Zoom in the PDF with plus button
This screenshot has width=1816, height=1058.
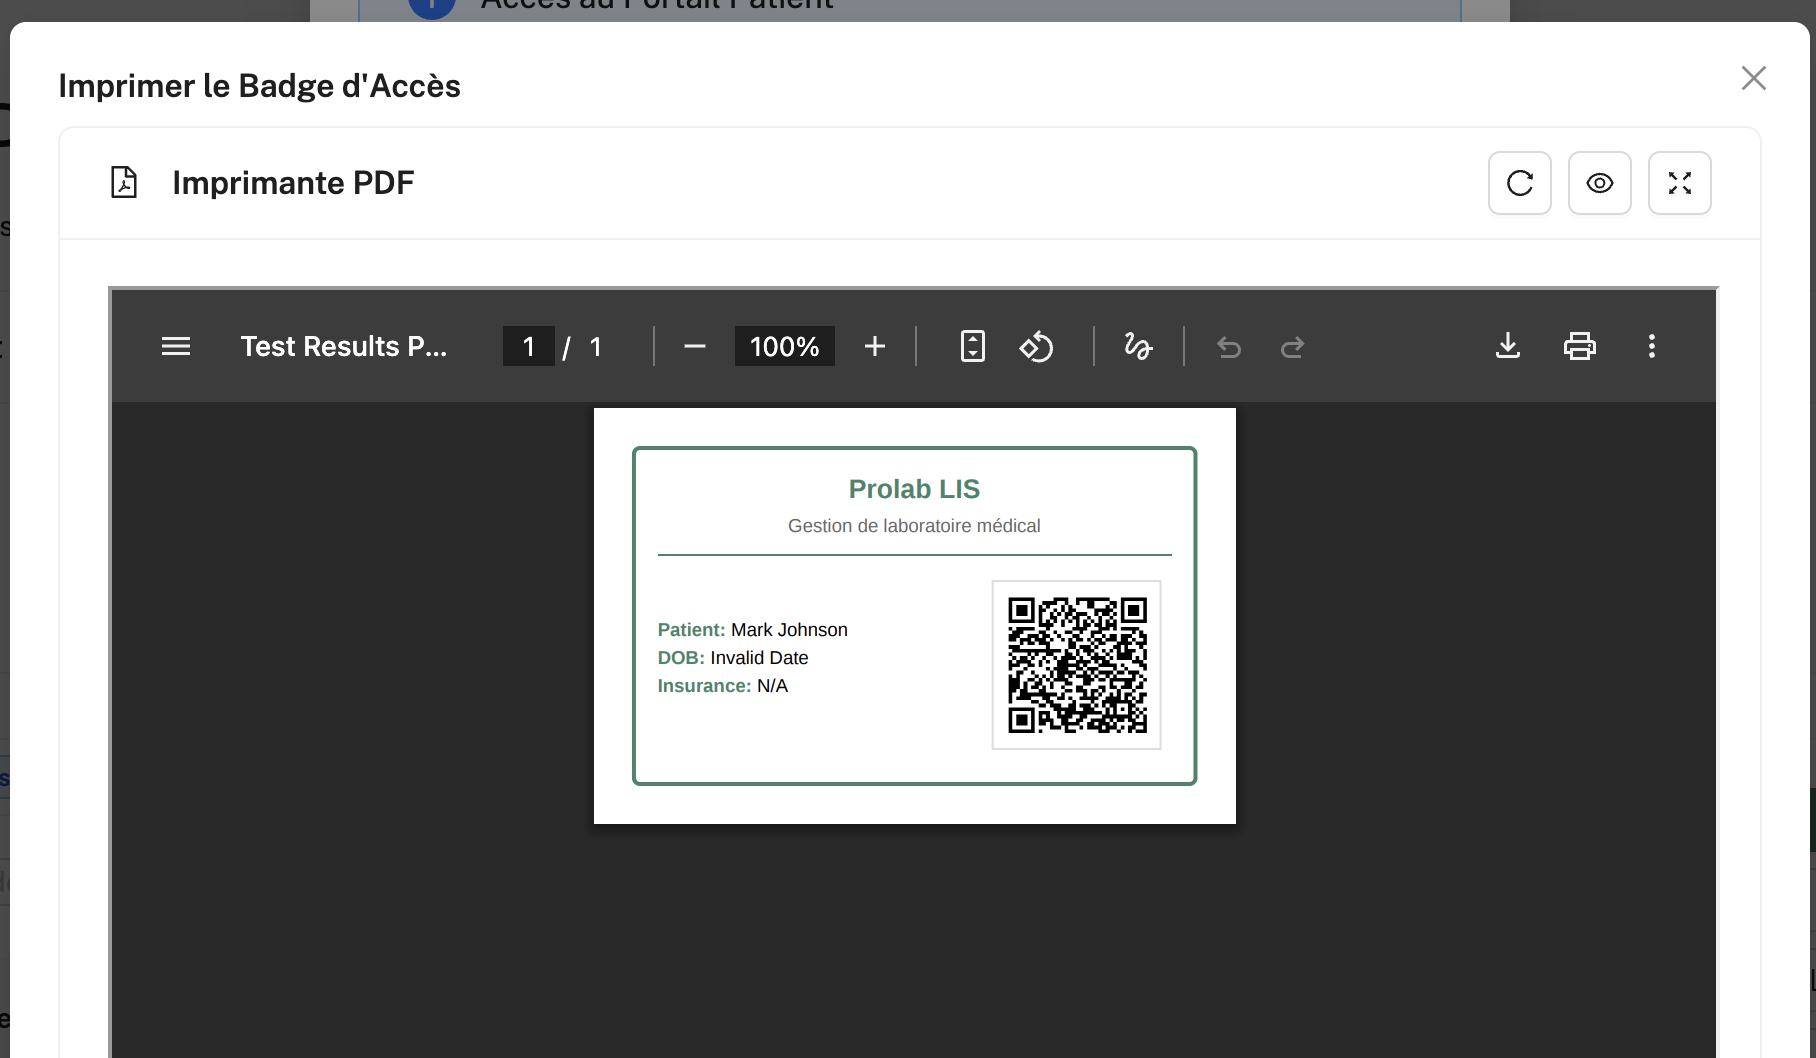pyautogui.click(x=875, y=346)
